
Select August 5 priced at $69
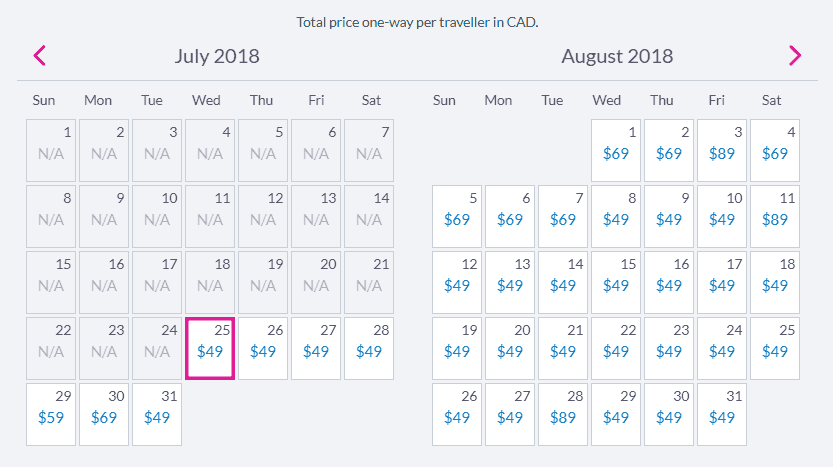pyautogui.click(x=457, y=216)
